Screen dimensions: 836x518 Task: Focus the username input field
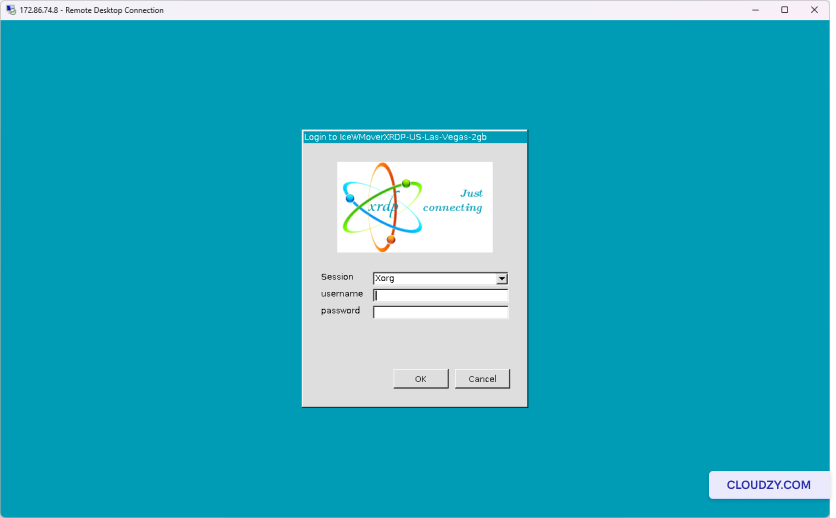440,295
